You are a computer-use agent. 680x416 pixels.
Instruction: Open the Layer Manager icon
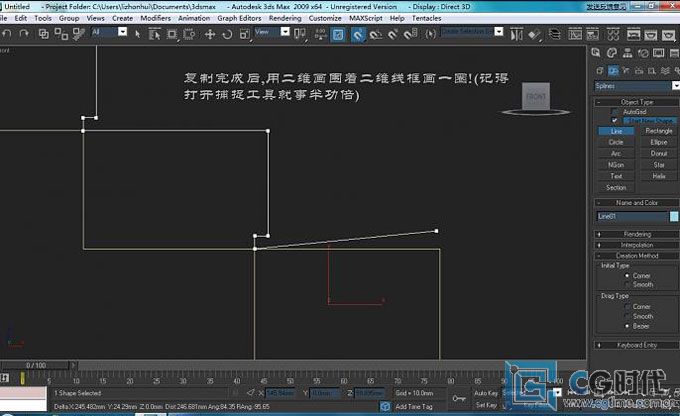(554, 34)
